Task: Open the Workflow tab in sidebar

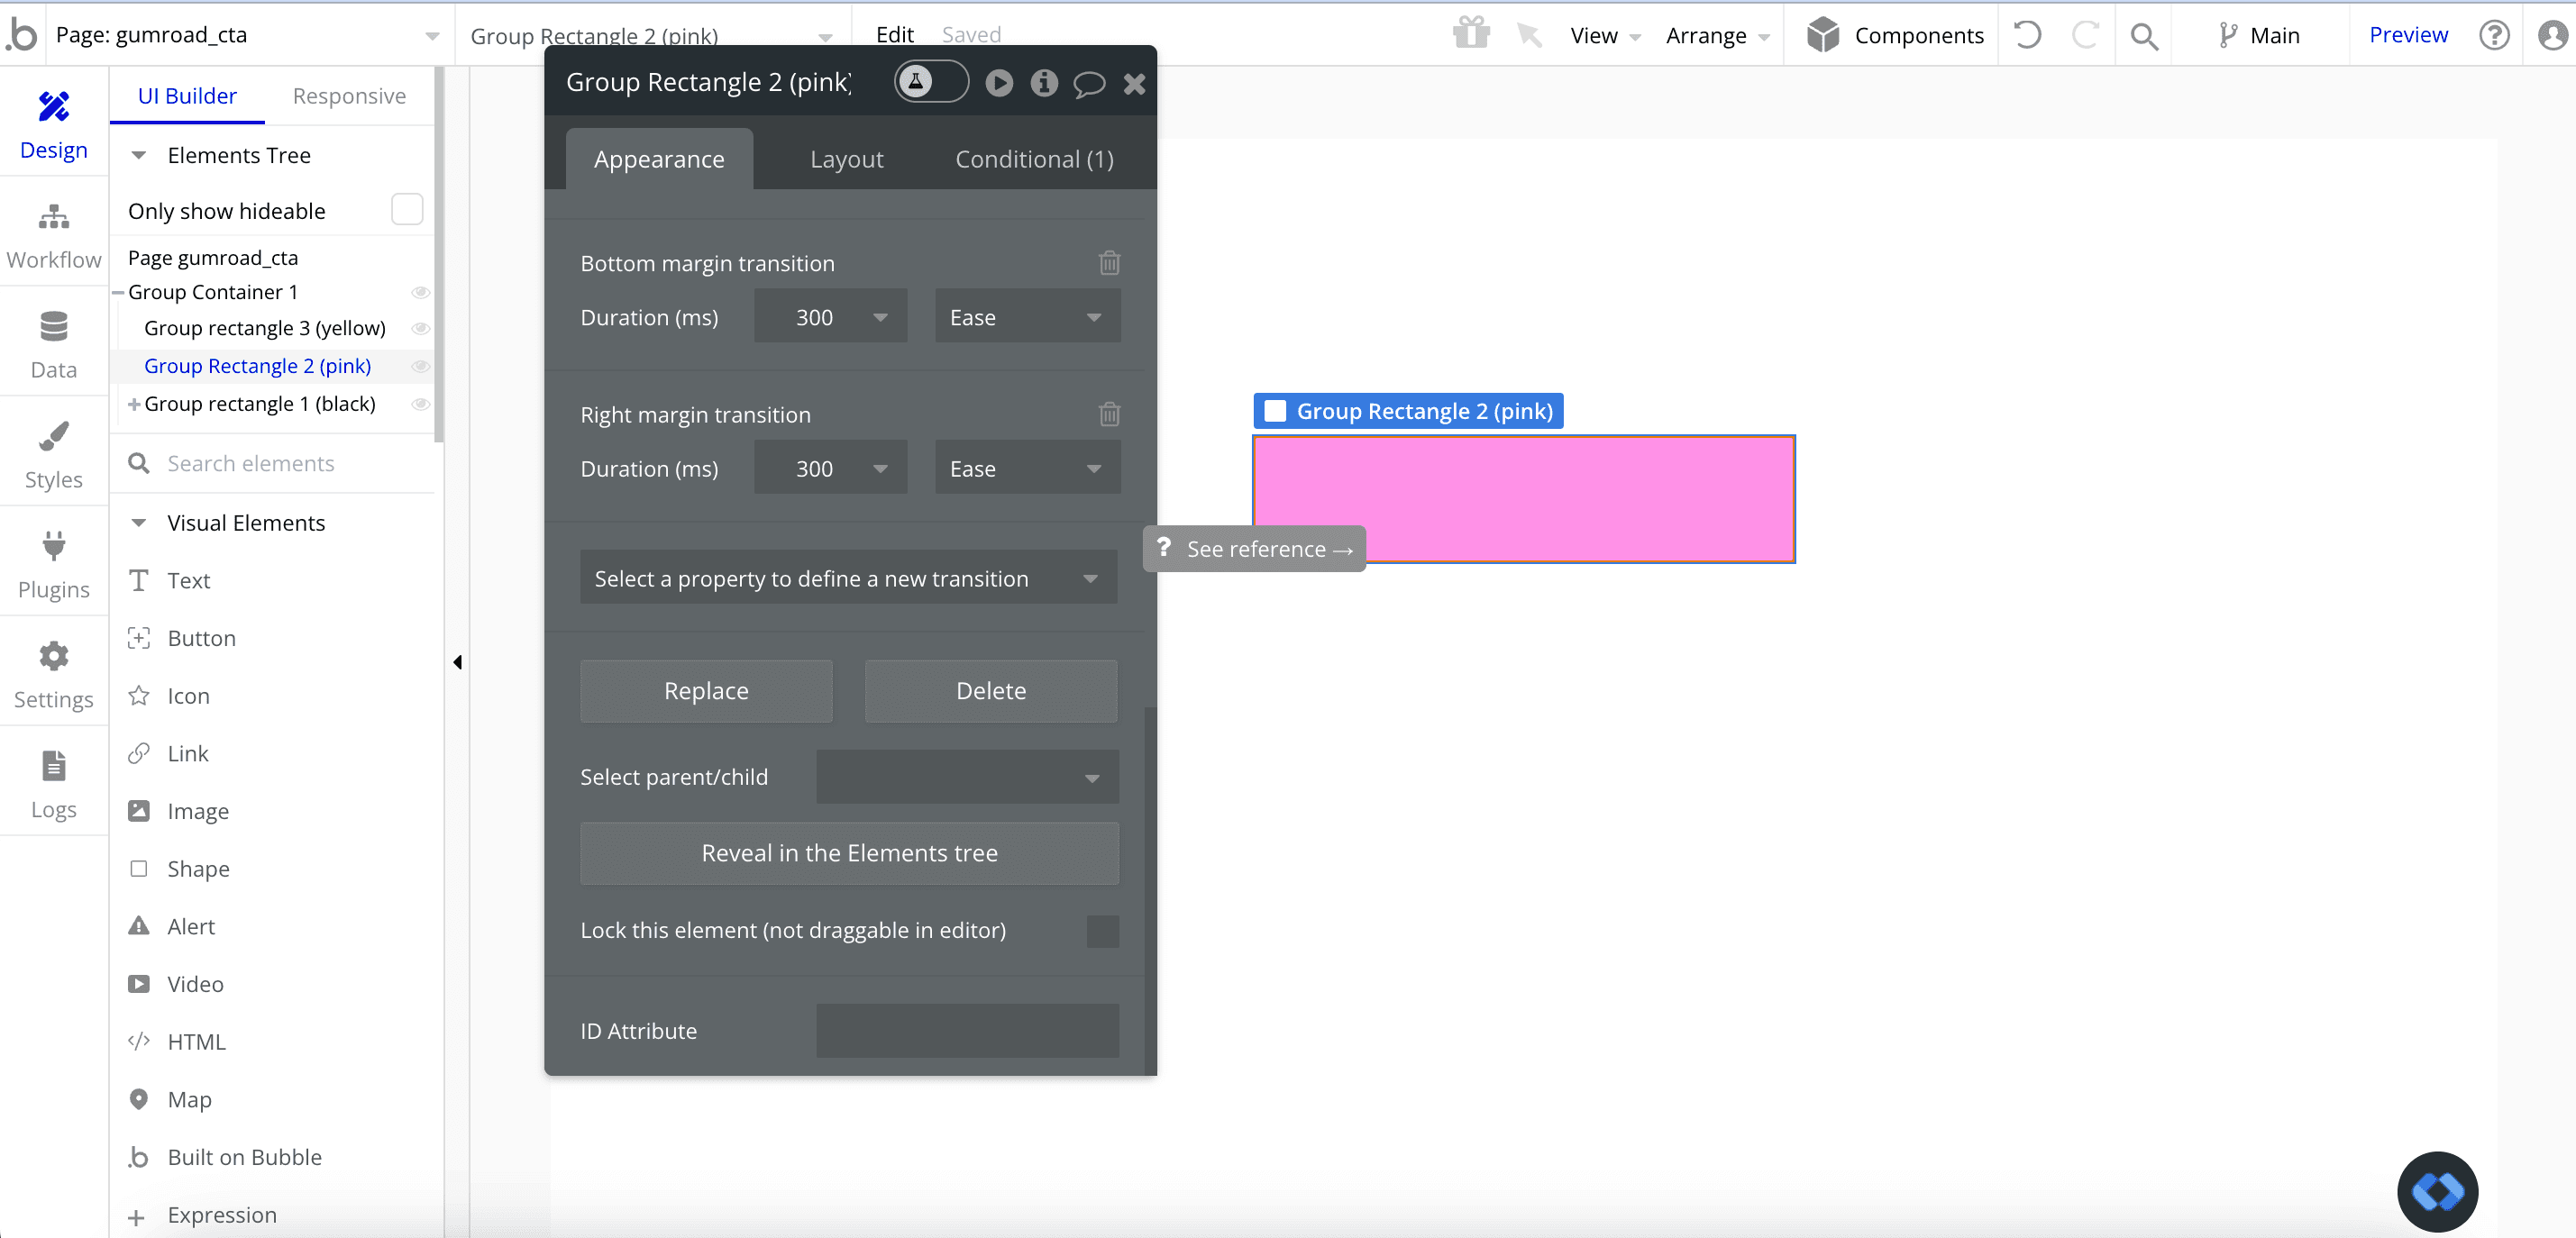Action: coord(53,236)
